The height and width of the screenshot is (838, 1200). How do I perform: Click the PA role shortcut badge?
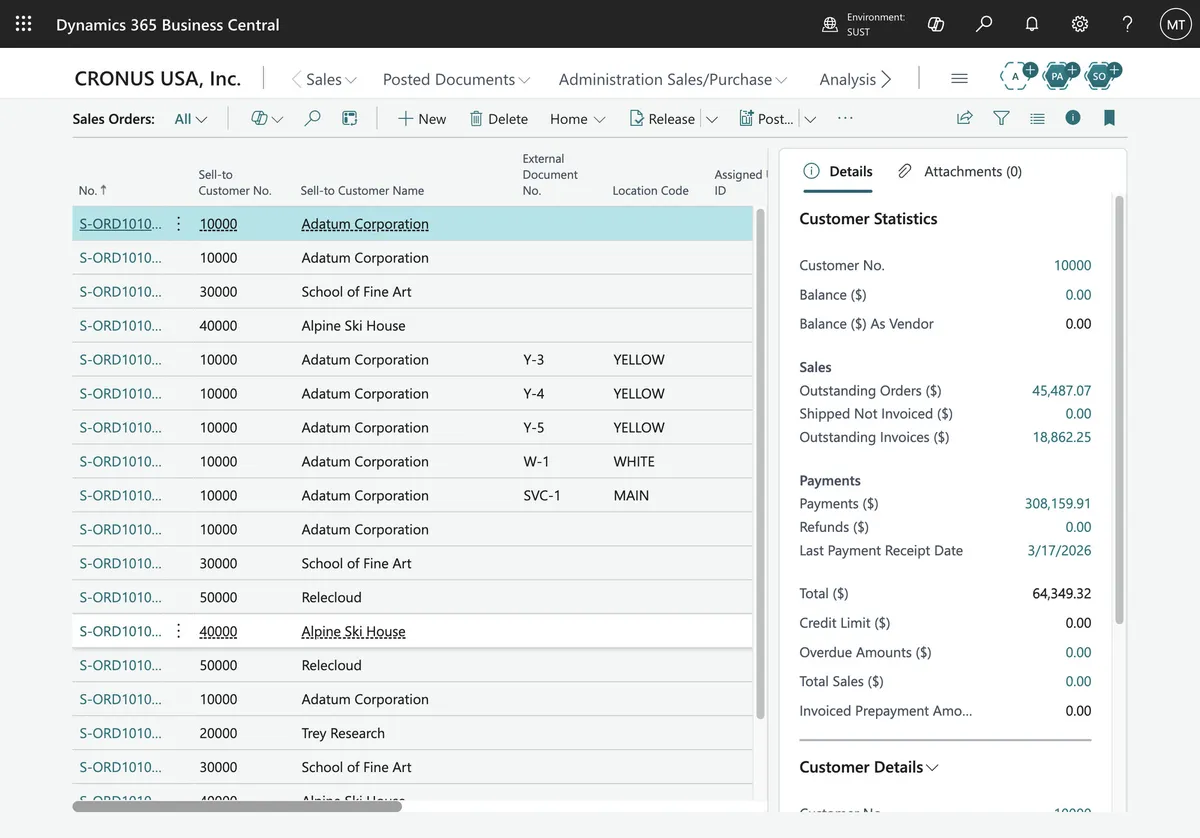coord(1059,76)
